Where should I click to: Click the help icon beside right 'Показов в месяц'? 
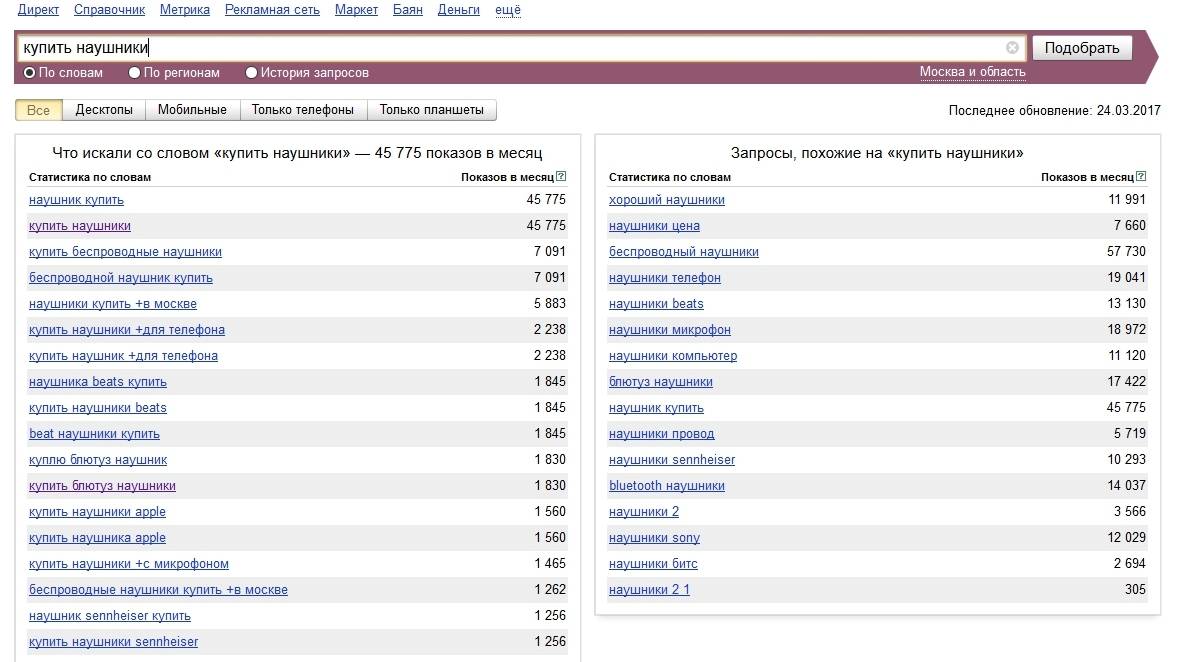[1141, 177]
